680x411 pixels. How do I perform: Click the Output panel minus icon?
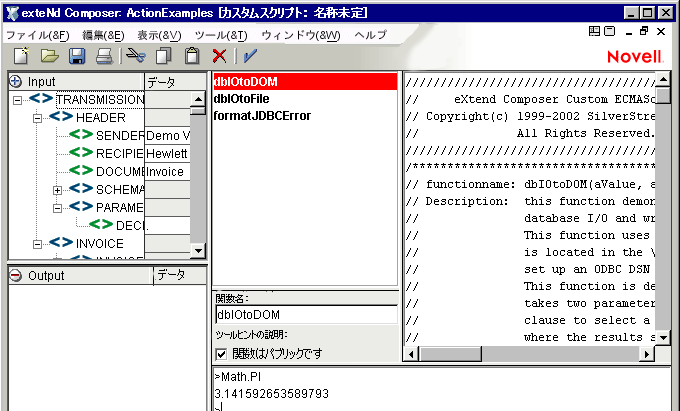[x=16, y=275]
